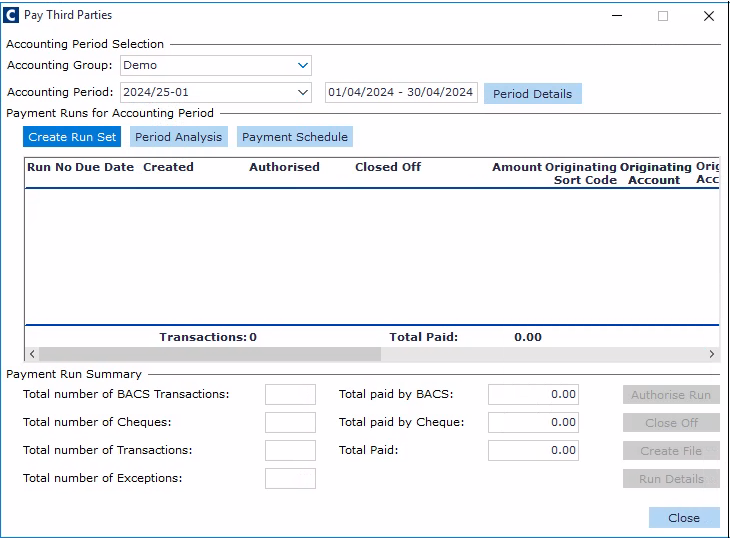Click the Create File button
This screenshot has height=538, width=730.
point(671,451)
